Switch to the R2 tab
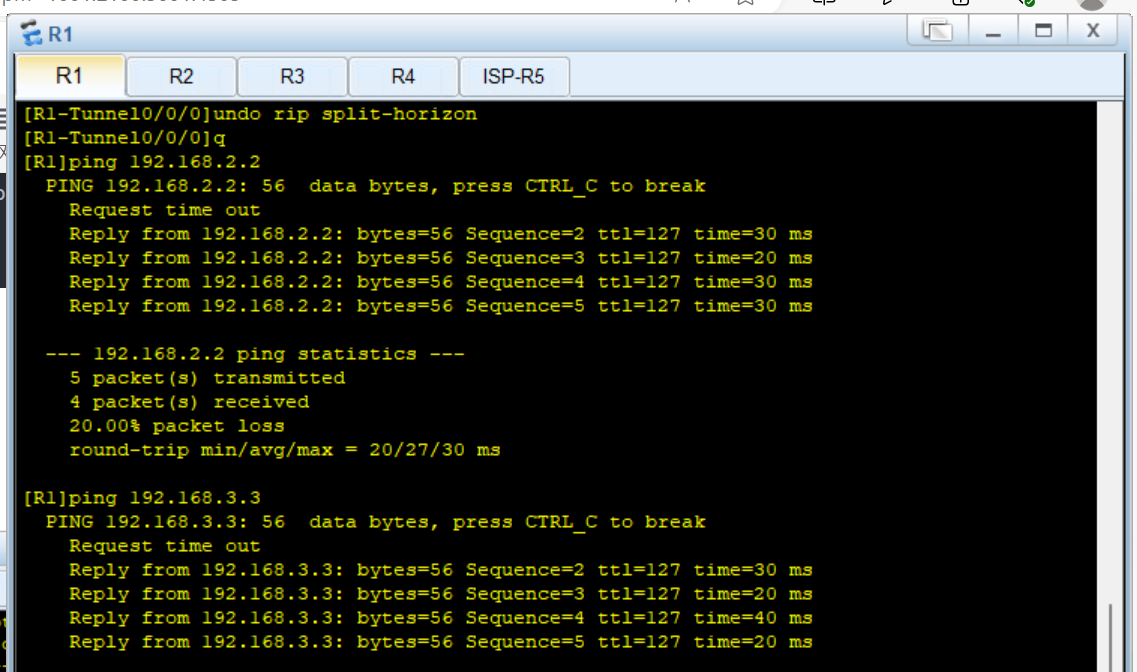The image size is (1137, 672). pyautogui.click(x=181, y=76)
